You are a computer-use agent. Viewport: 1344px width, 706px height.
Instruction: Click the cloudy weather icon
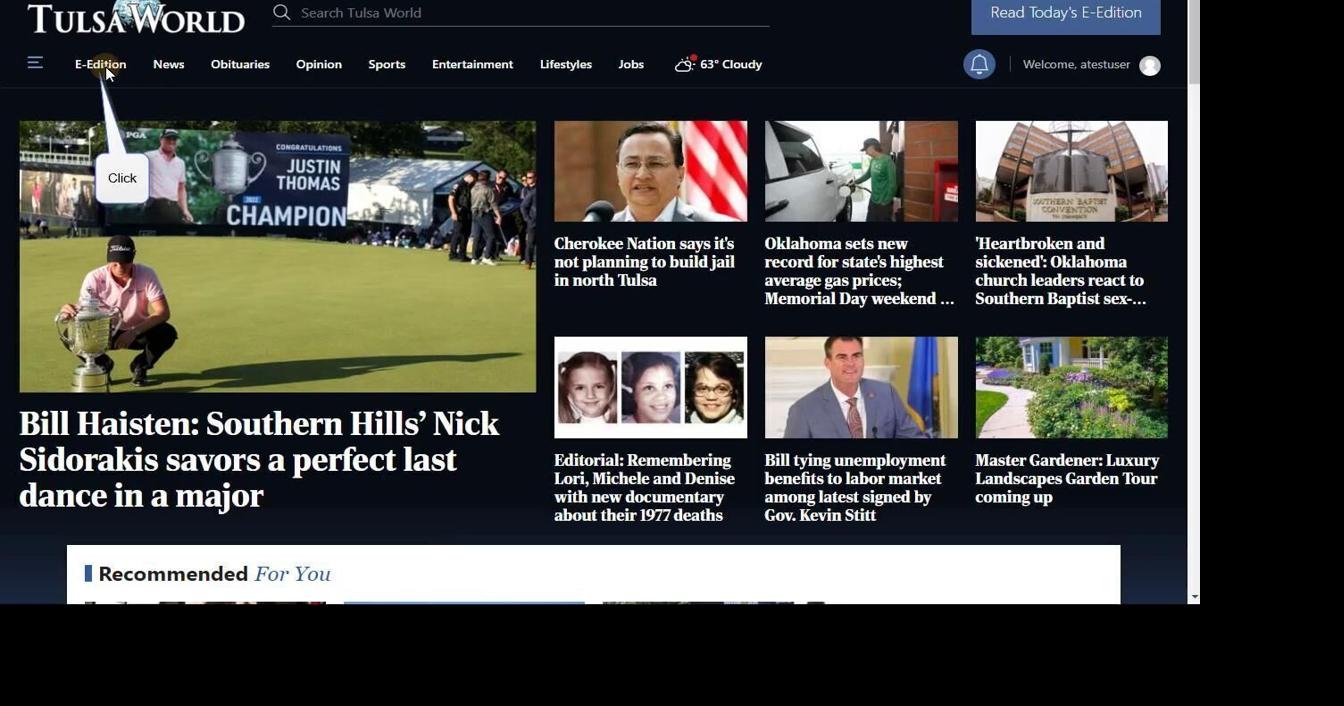[685, 64]
